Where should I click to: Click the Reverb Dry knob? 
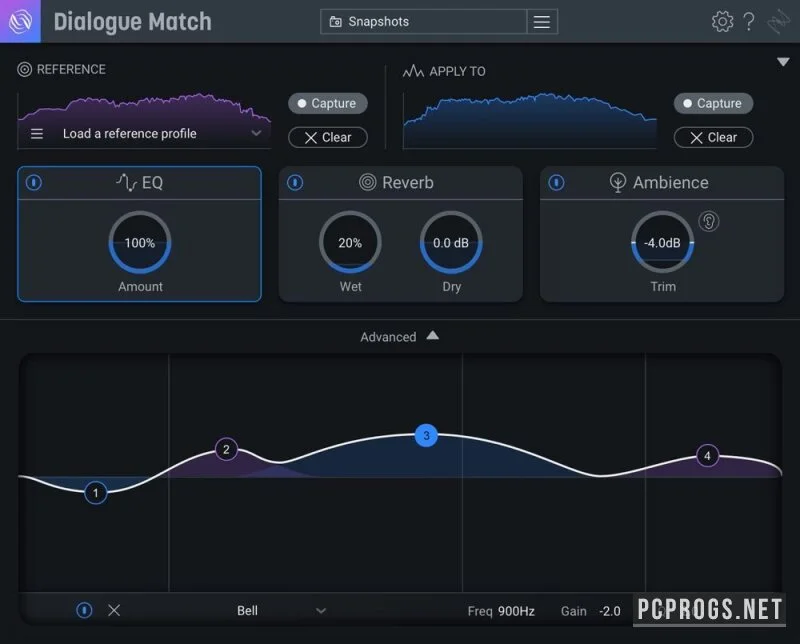coord(451,242)
